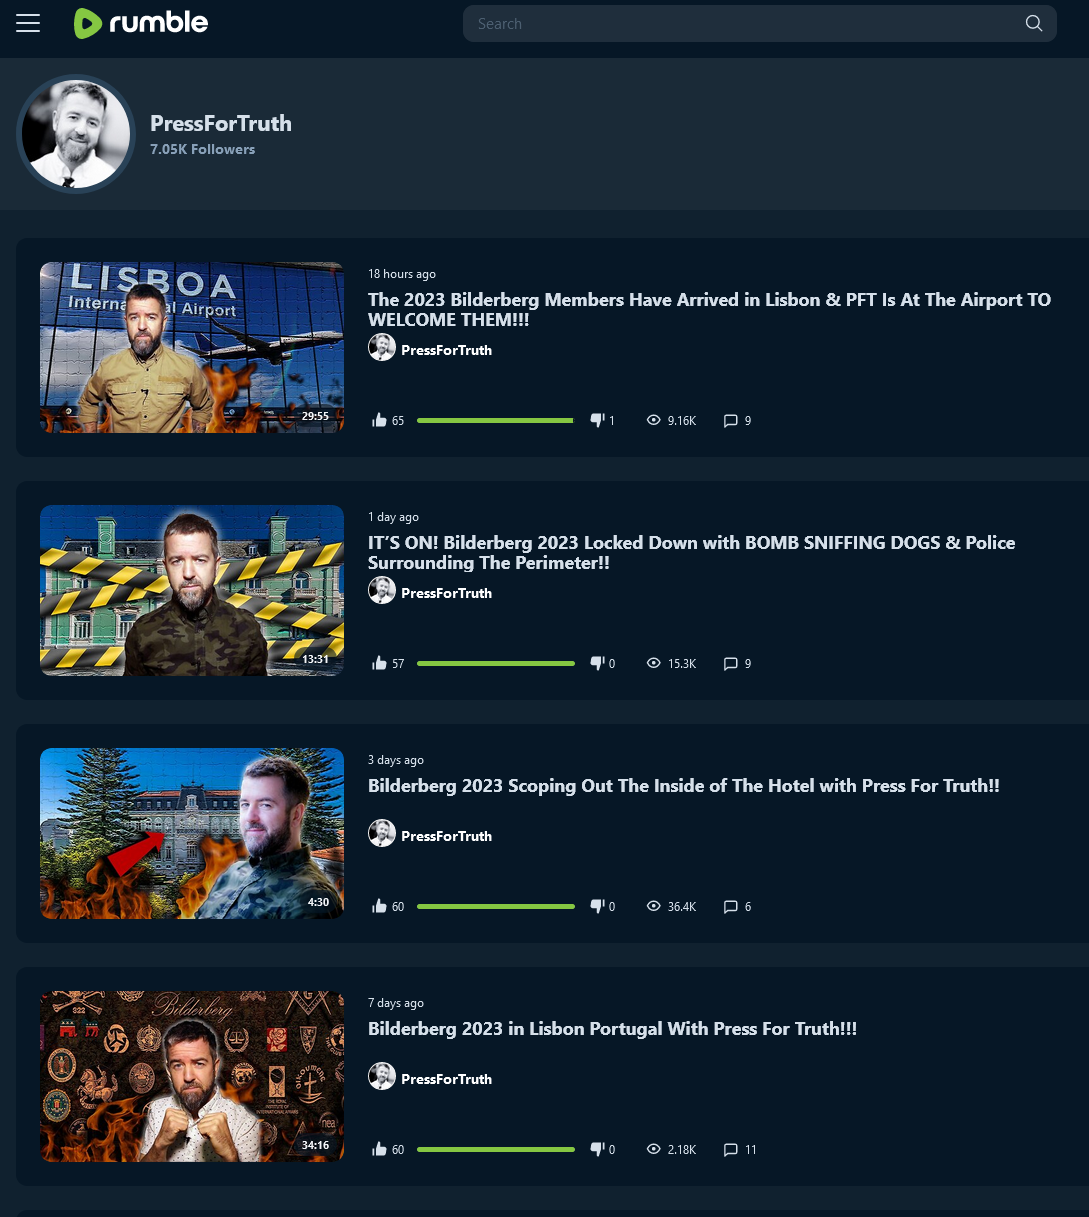This screenshot has height=1217, width=1089.
Task: Focus the Search input field
Action: [x=745, y=24]
